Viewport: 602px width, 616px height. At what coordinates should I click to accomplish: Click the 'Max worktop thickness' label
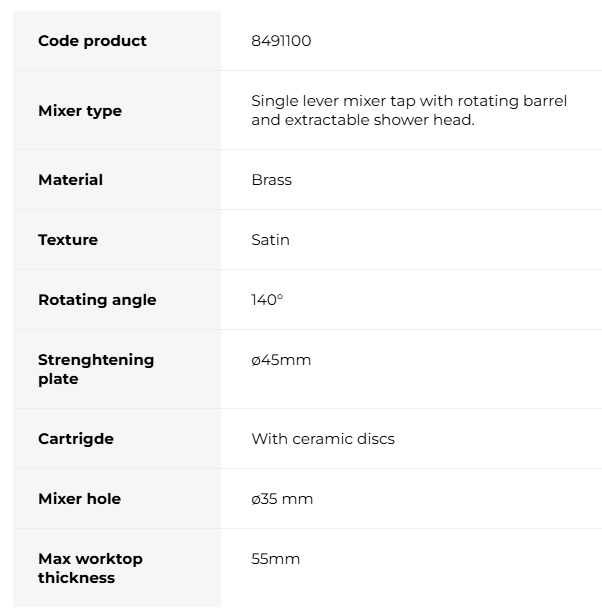point(90,568)
